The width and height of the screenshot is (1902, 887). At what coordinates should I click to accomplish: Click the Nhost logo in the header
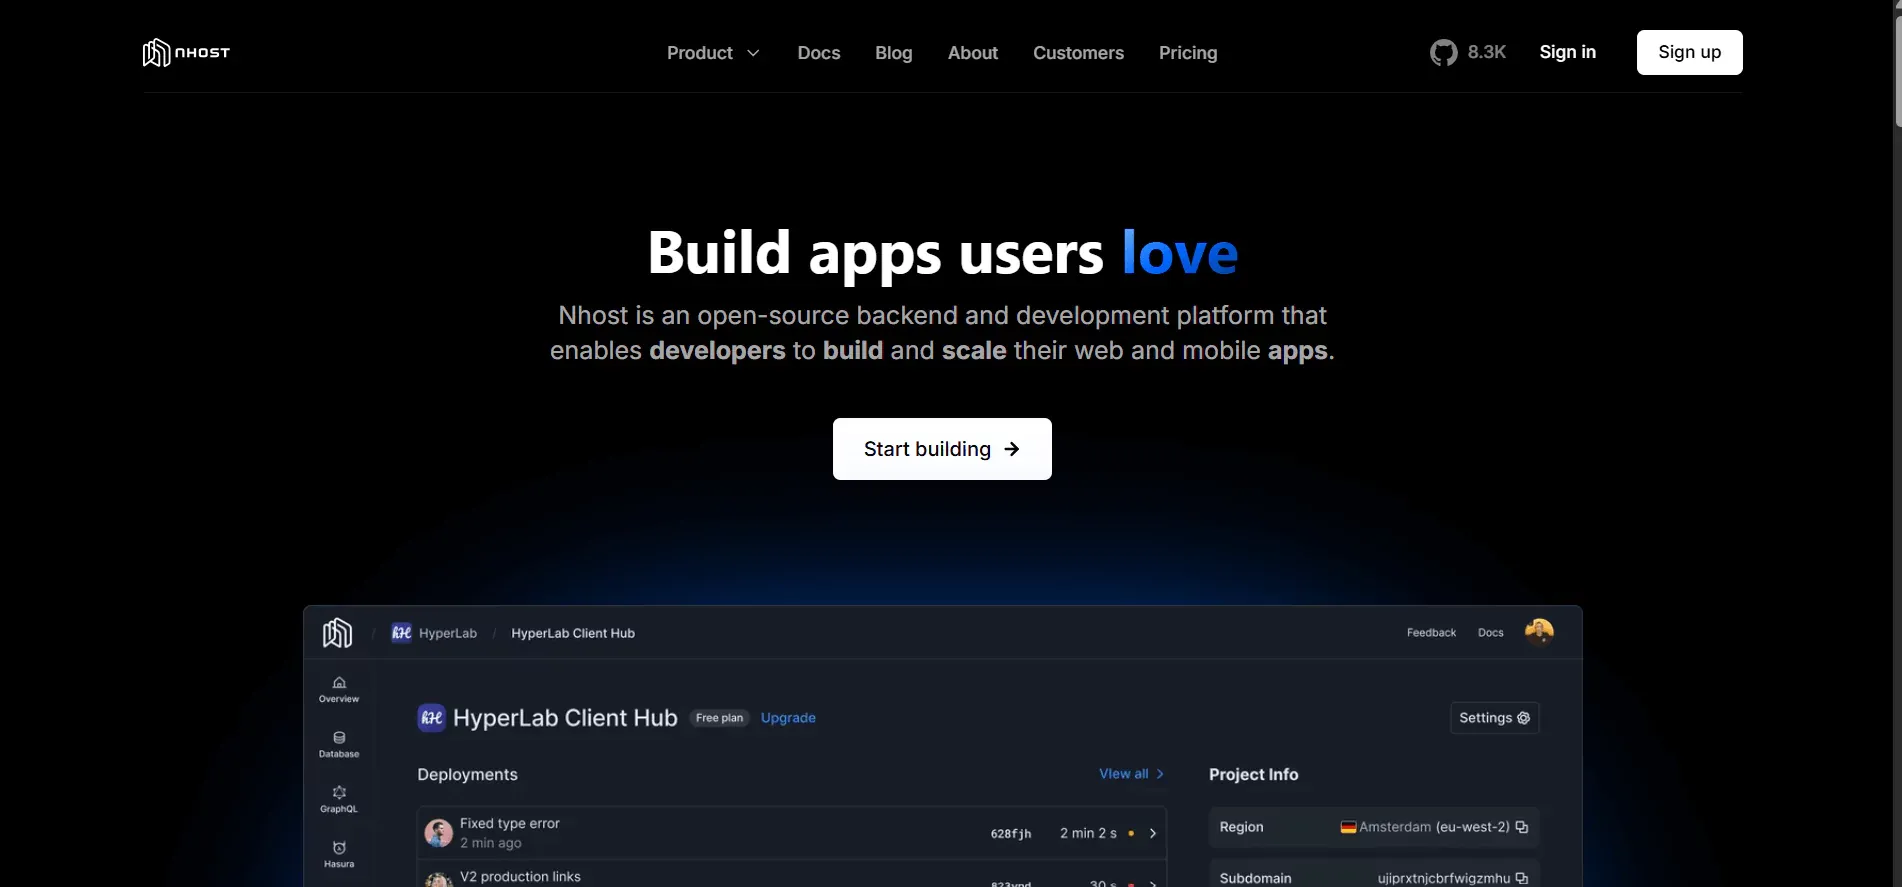(186, 53)
